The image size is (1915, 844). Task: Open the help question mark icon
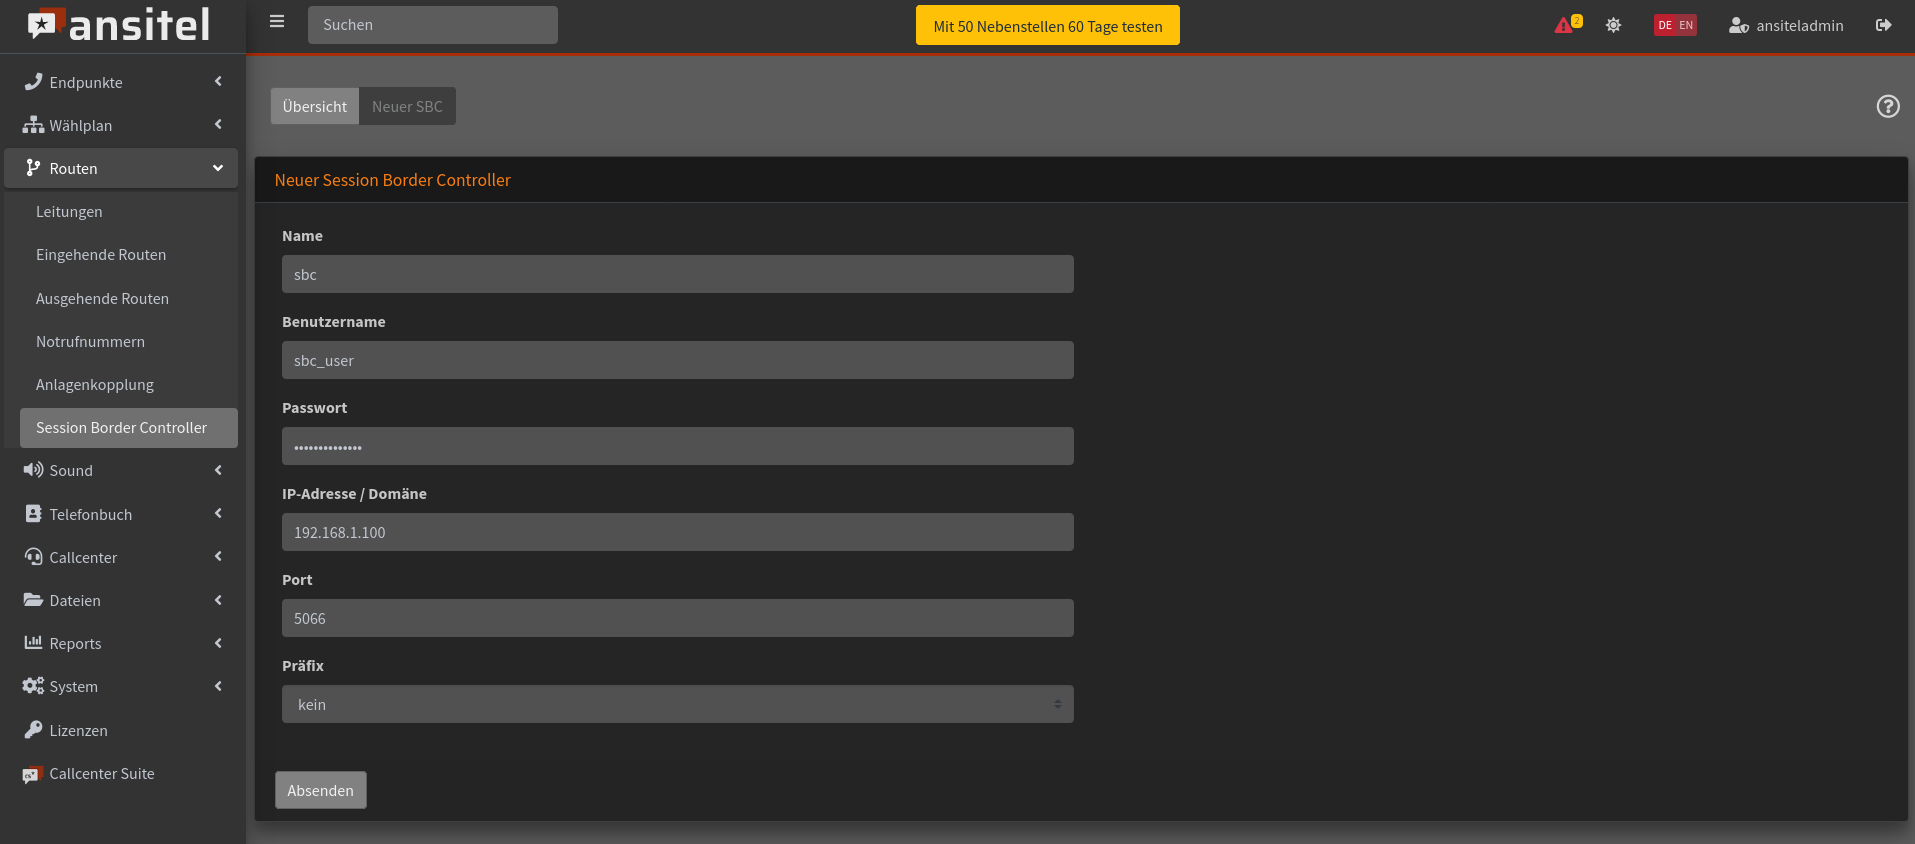[x=1887, y=106]
